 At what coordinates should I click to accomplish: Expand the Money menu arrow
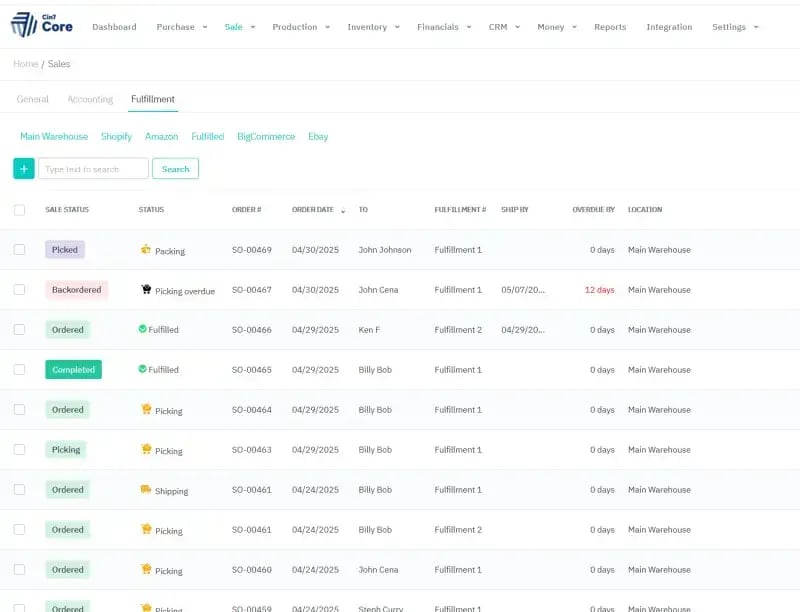pos(574,27)
